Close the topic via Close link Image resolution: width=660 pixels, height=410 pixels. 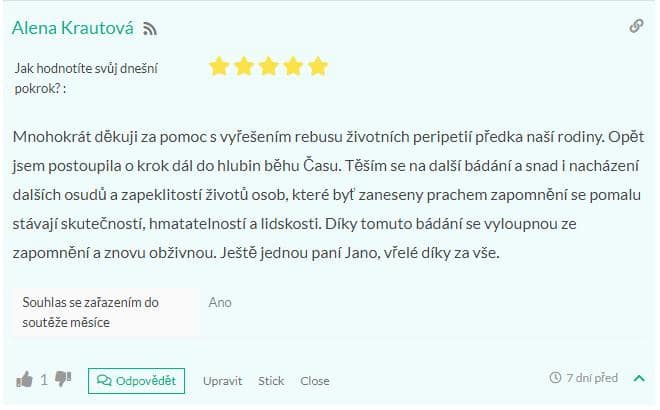click(314, 381)
